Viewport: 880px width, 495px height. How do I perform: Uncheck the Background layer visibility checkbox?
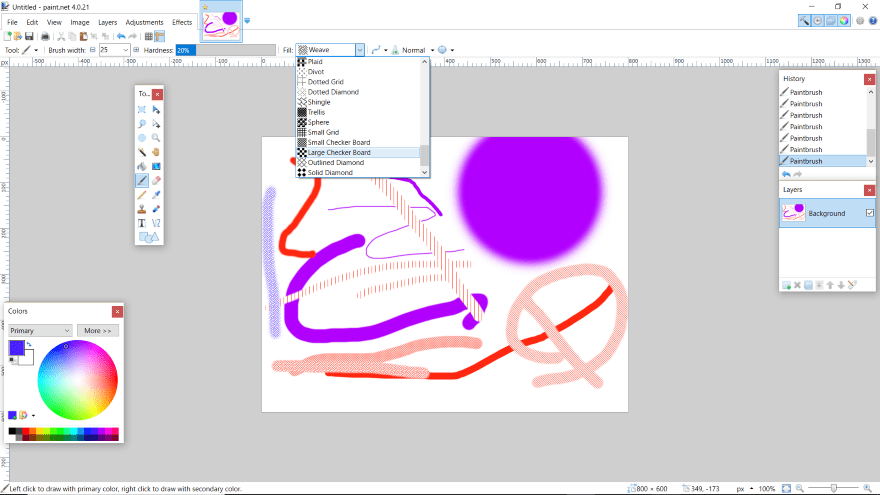869,213
